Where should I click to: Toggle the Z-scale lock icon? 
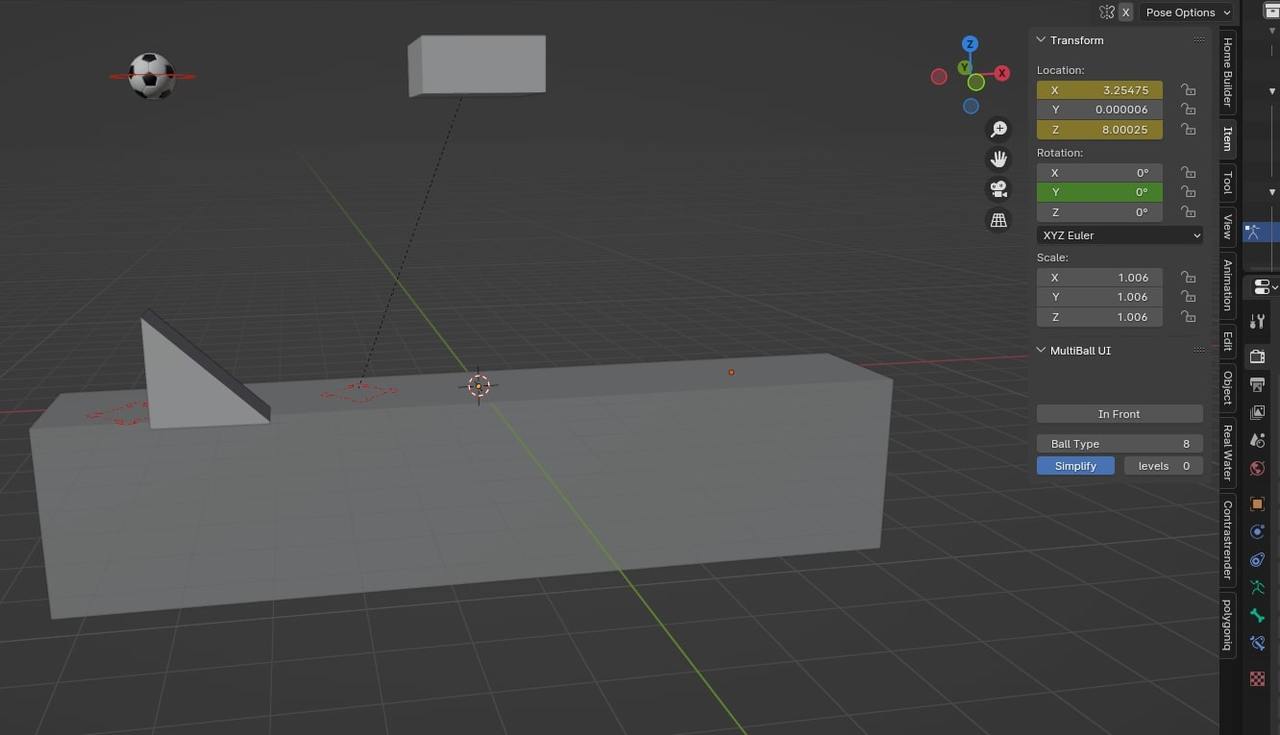[1188, 317]
